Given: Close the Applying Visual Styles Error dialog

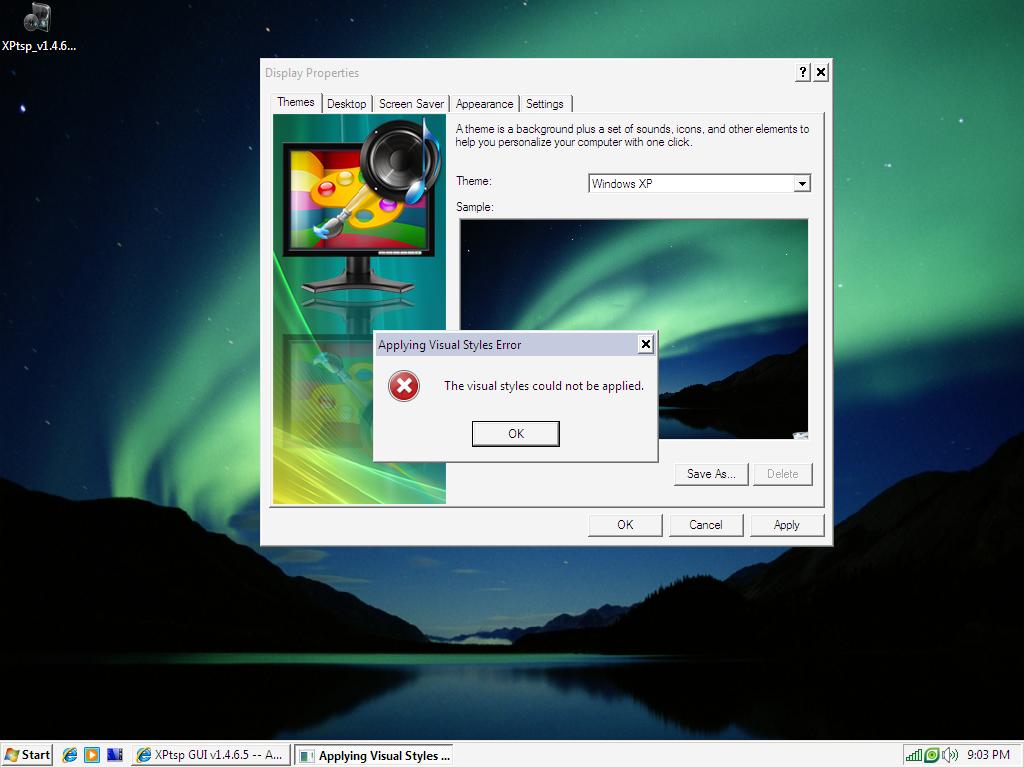Looking at the screenshot, I should (645, 344).
